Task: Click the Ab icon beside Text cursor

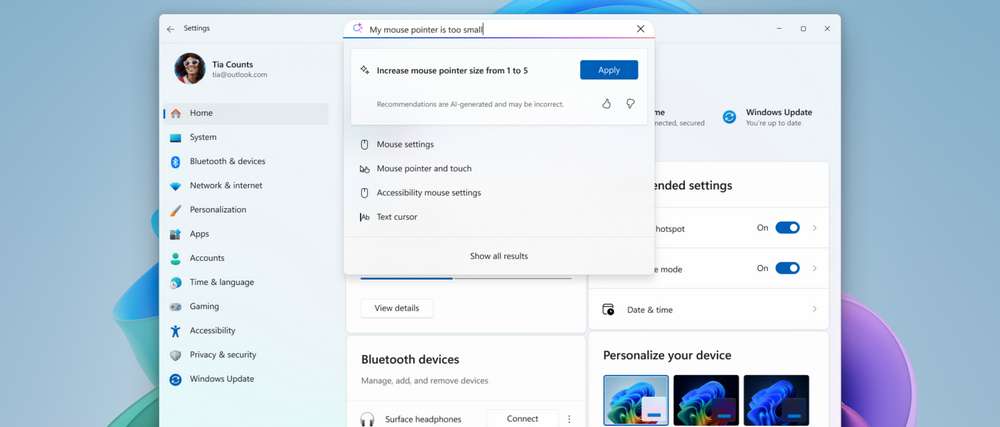Action: [364, 217]
